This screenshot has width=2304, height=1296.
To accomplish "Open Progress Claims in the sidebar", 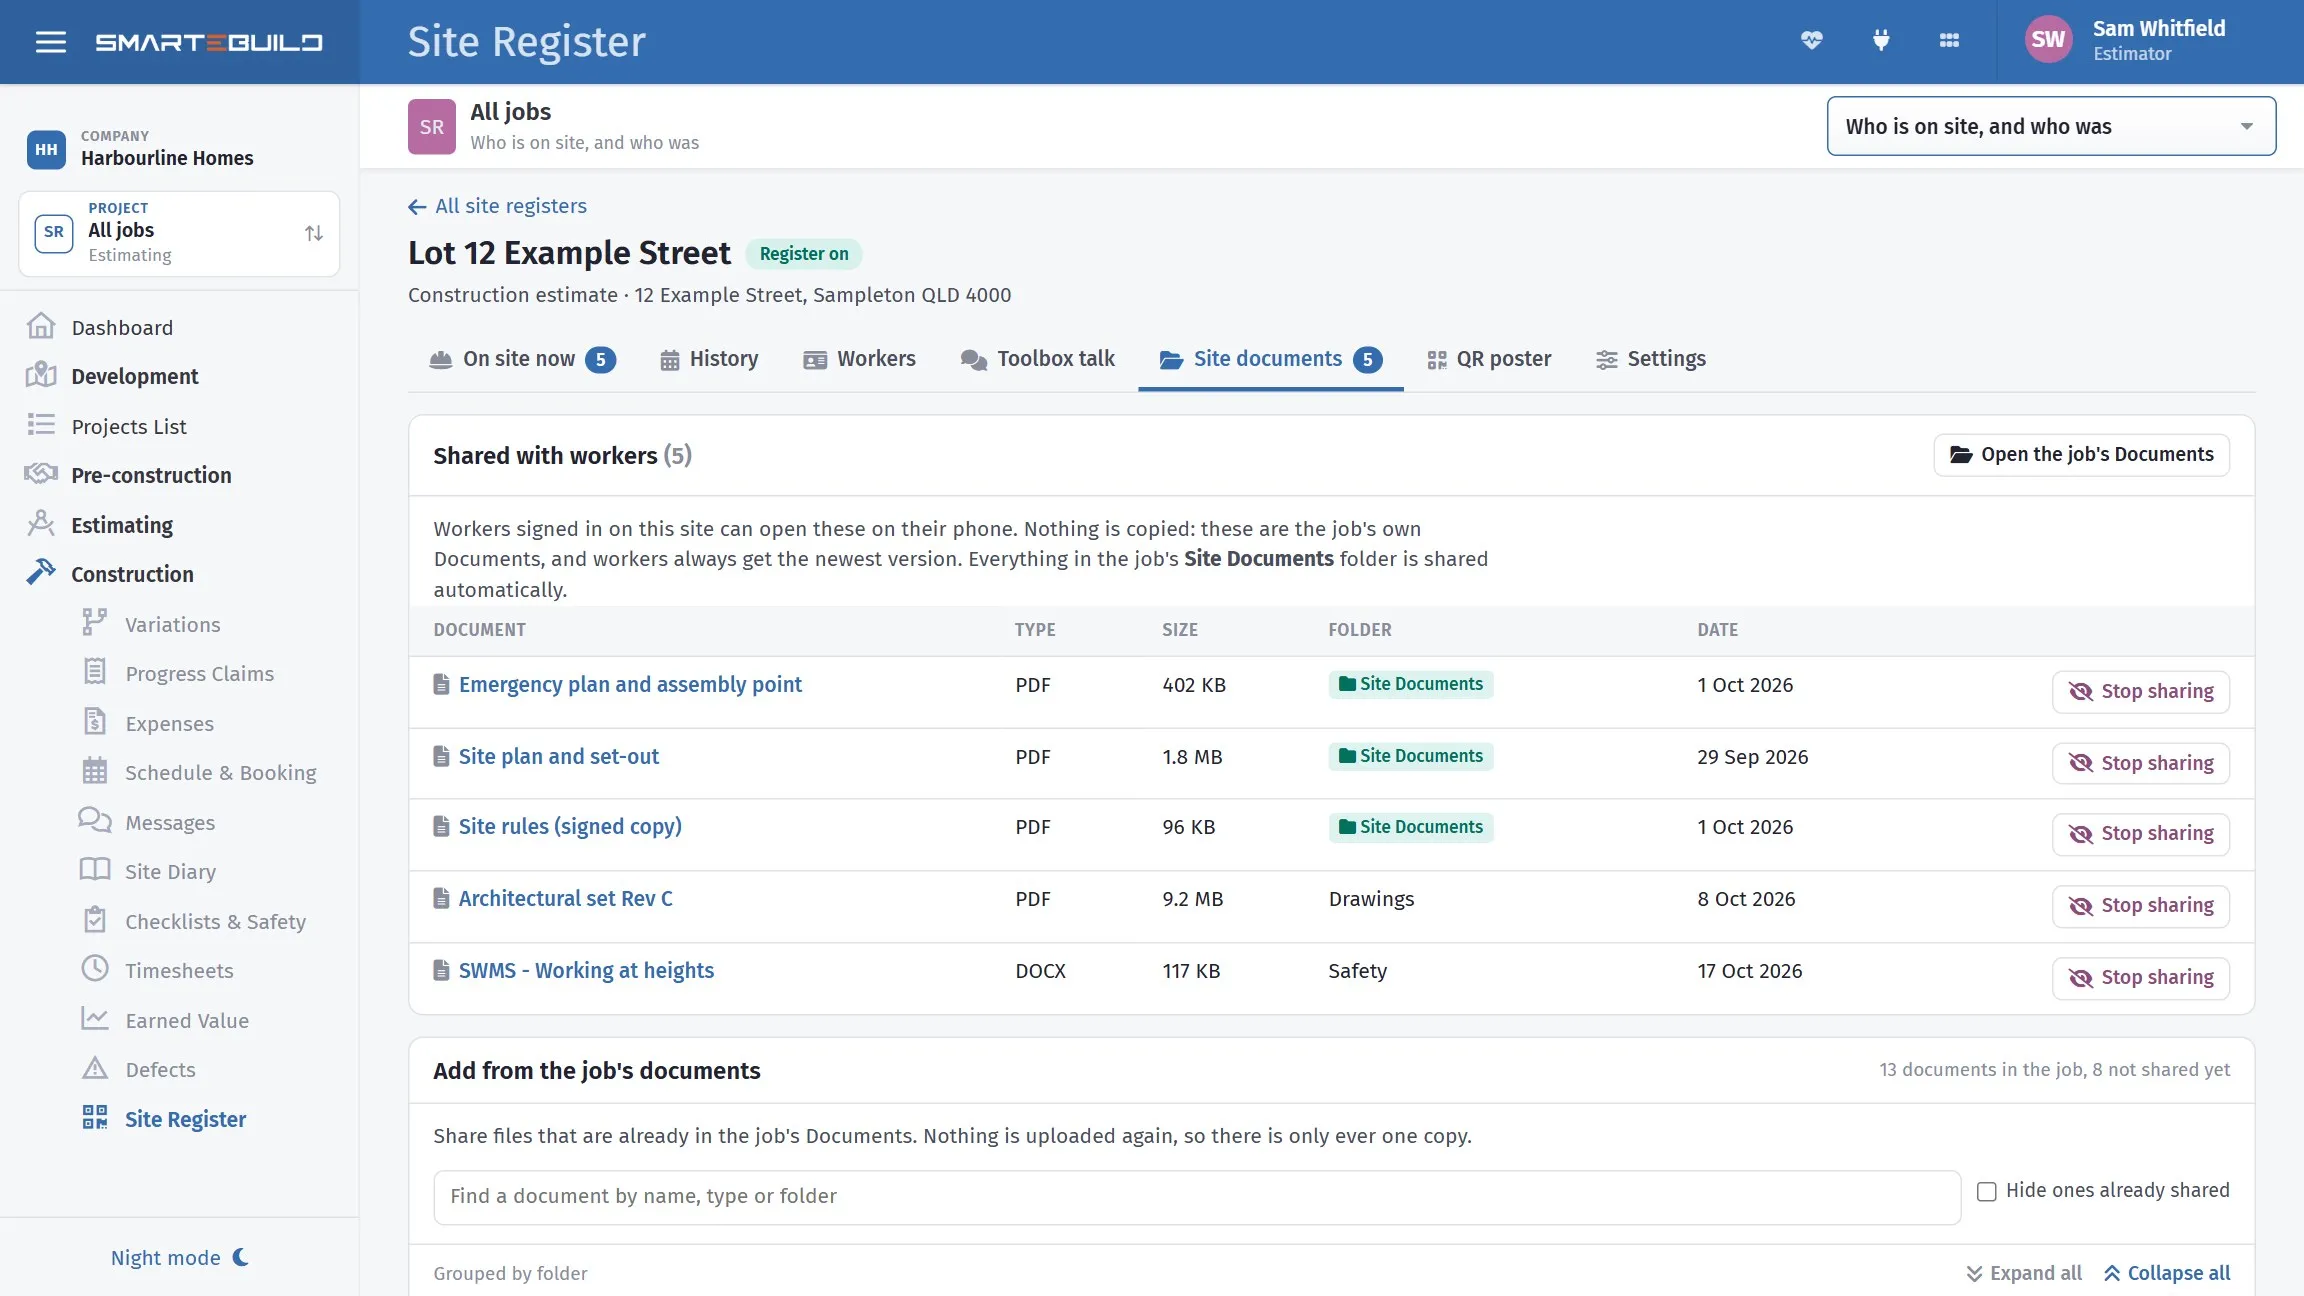I will [x=199, y=673].
